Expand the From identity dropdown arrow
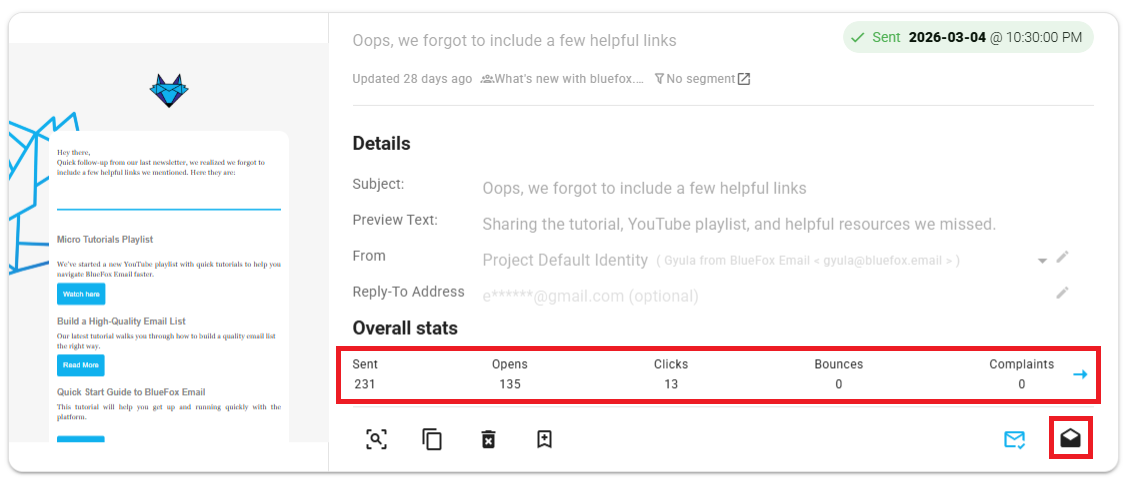The image size is (1126, 478). pyautogui.click(x=1042, y=260)
